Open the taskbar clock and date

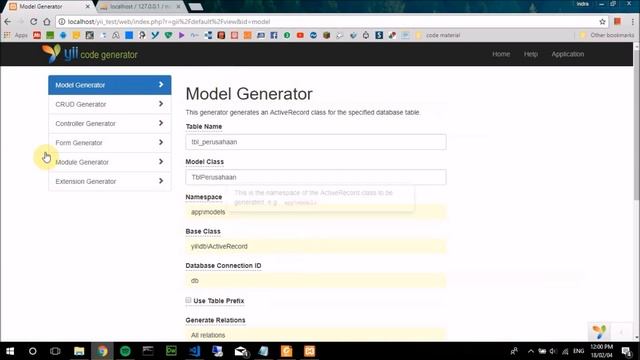[x=602, y=351]
